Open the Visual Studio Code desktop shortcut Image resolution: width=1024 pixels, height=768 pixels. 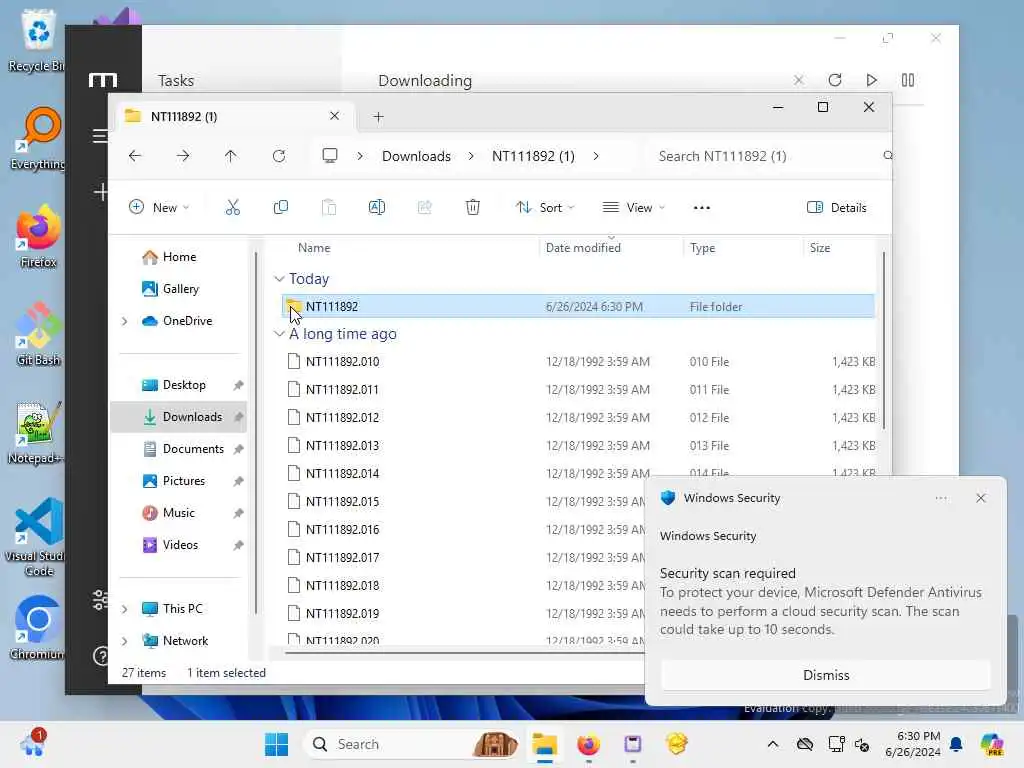point(38,537)
